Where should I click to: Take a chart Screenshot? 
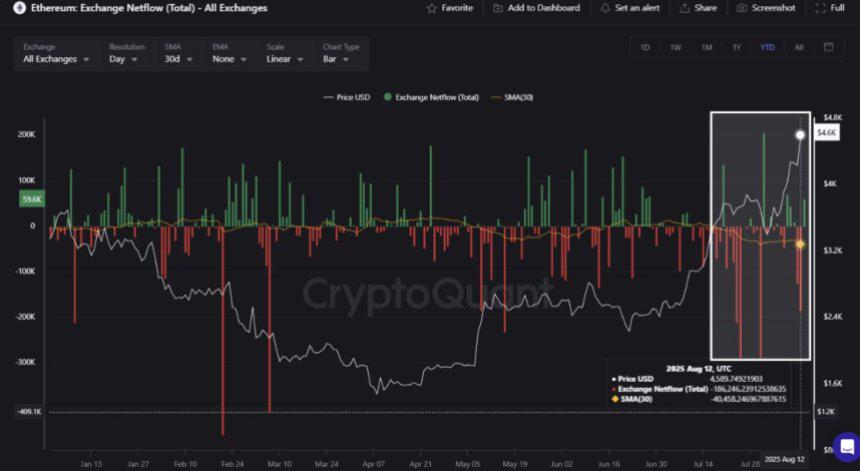click(x=743, y=8)
